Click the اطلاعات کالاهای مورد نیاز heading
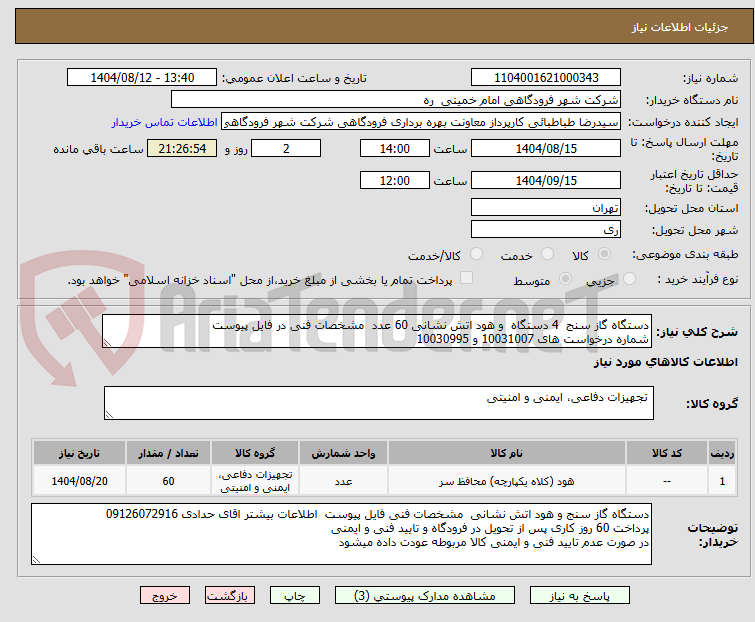Screen dimensions: 755x622 (x=665, y=362)
